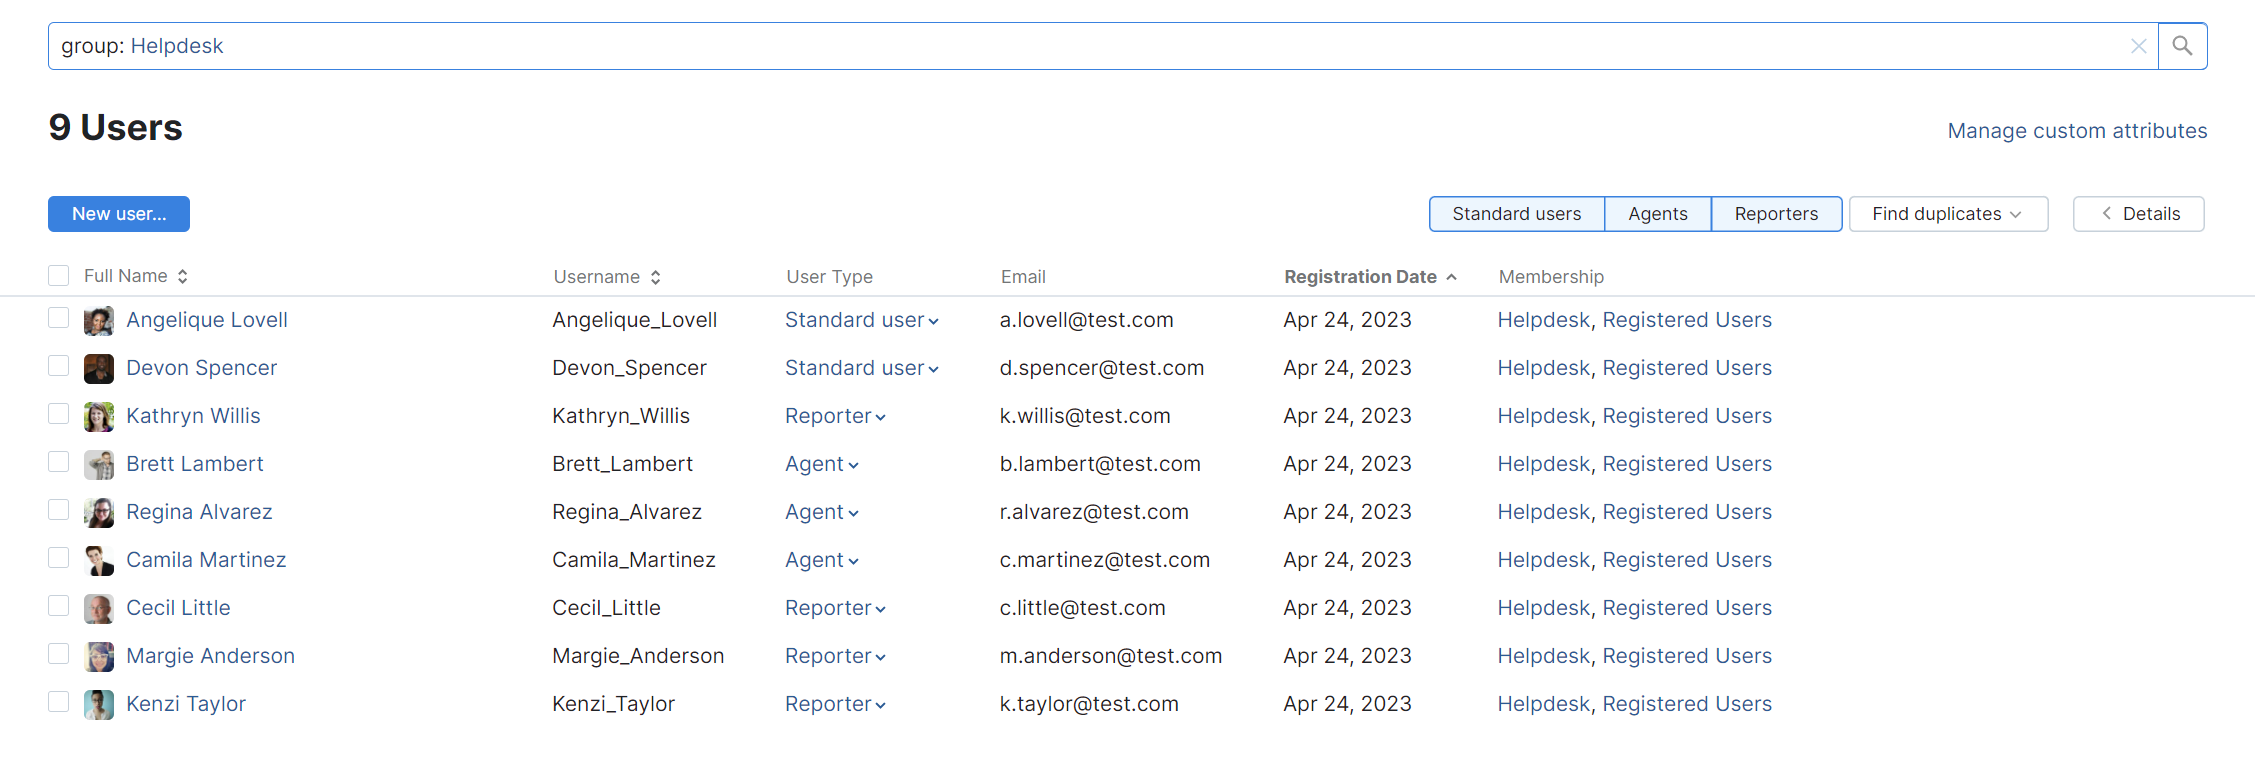The image size is (2255, 772).
Task: Check the box for Kathryn Willis
Action: [x=59, y=414]
